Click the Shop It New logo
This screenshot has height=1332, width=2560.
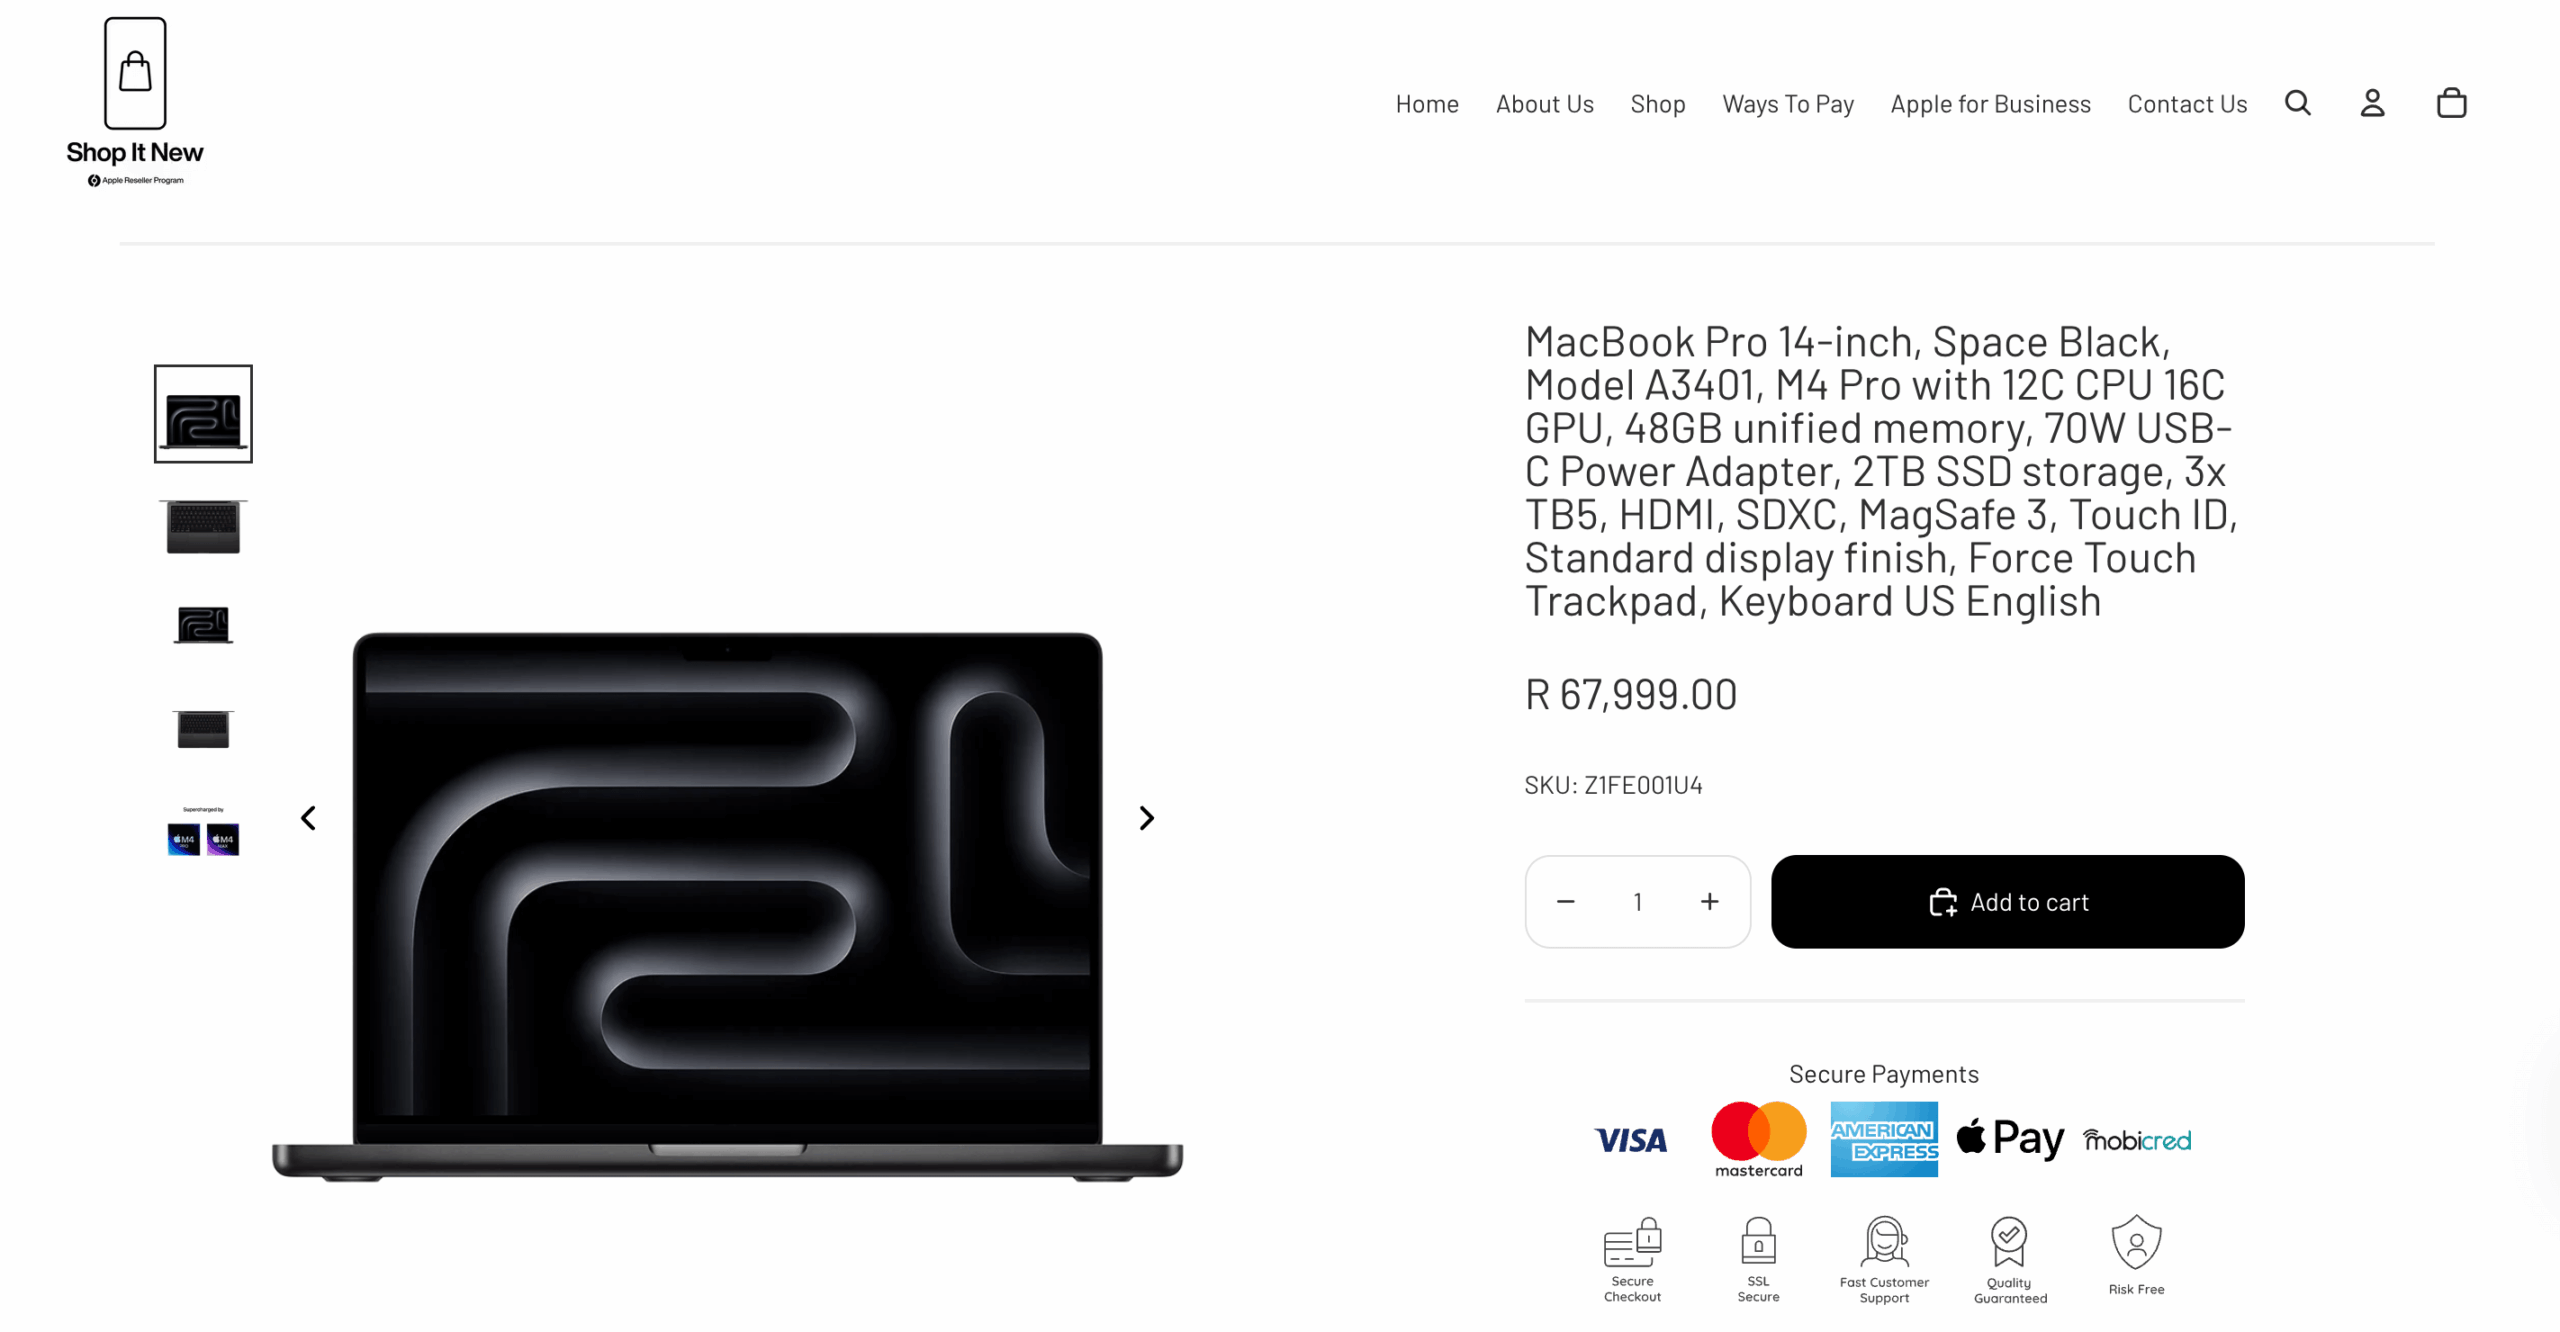click(x=135, y=102)
